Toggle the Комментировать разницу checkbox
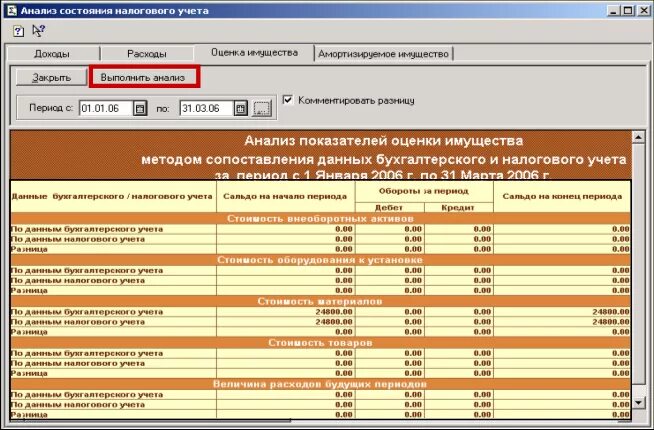The image size is (654, 430). pyautogui.click(x=288, y=100)
